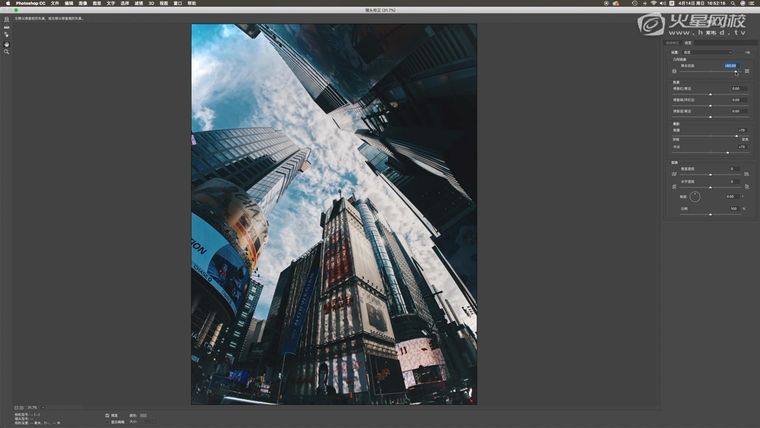Open the Filter (滤镜) menu
The width and height of the screenshot is (760, 428).
[x=138, y=3]
